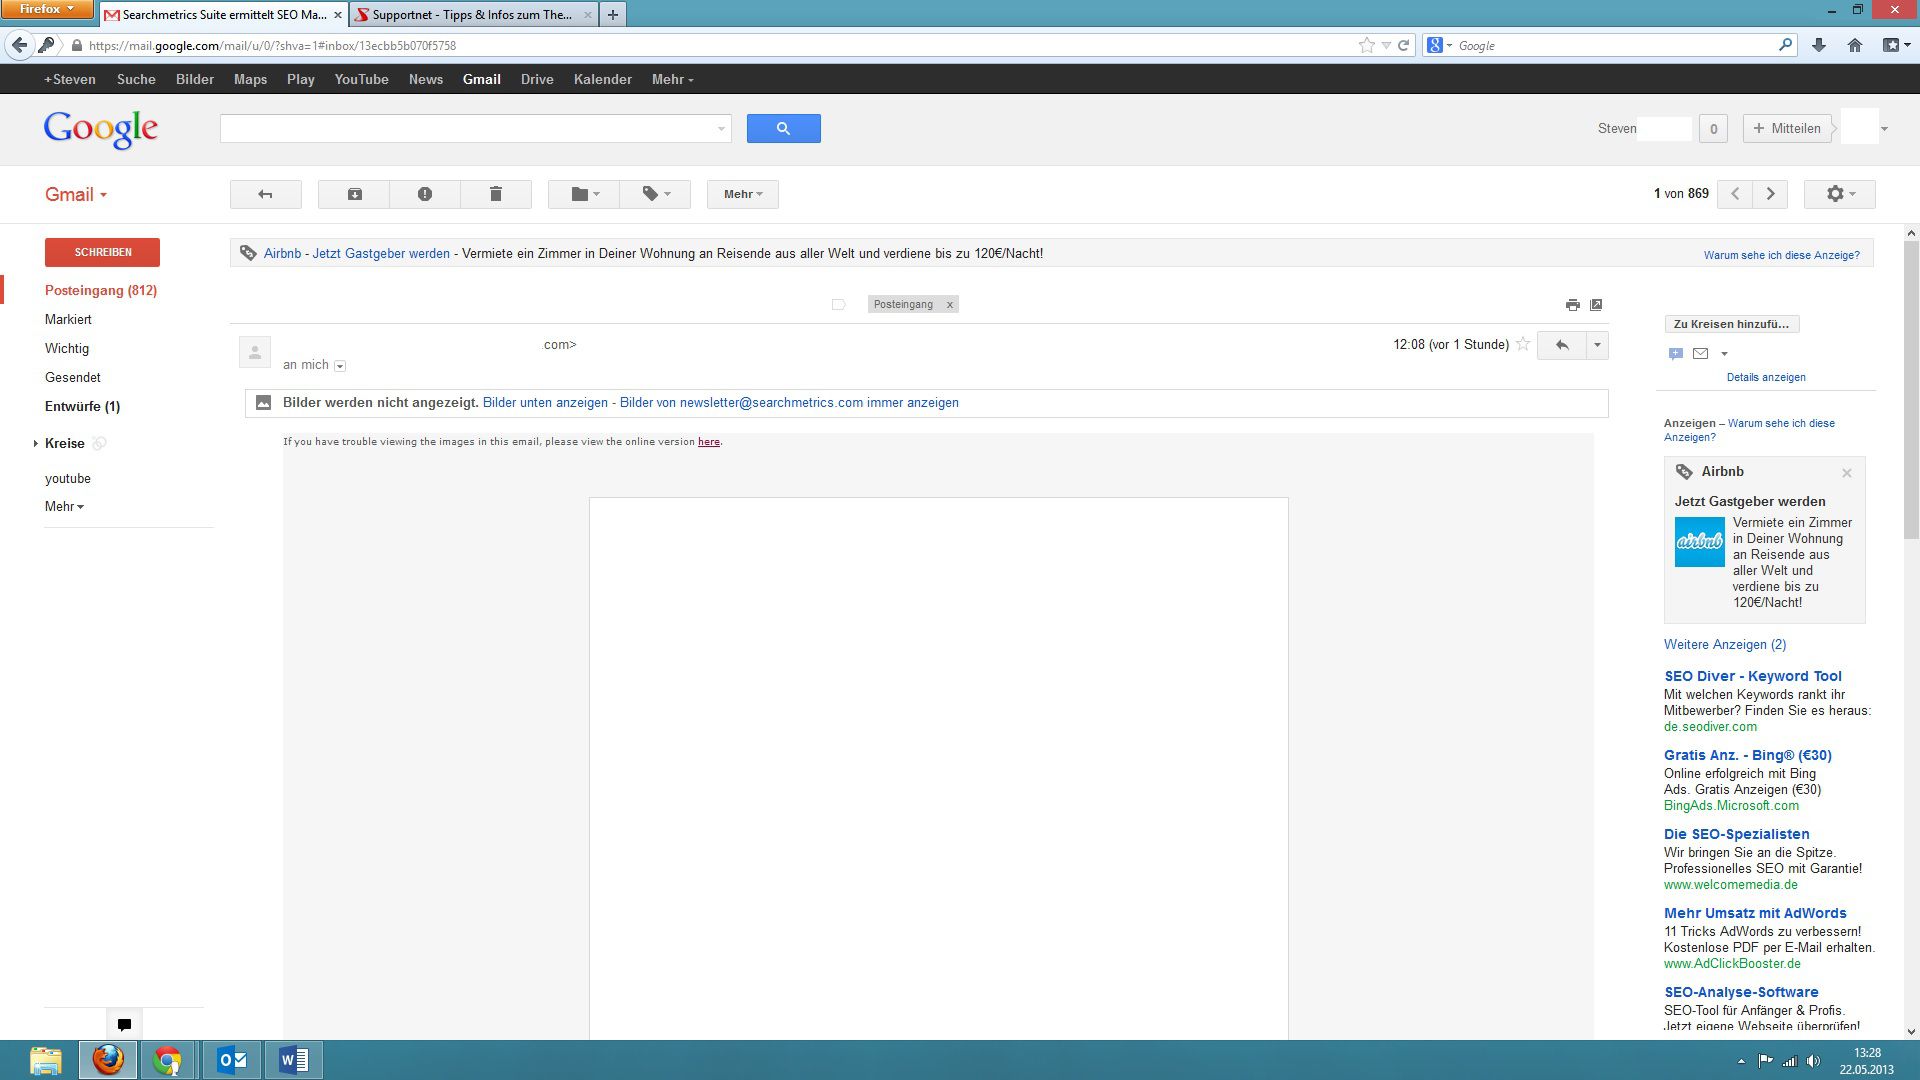Expand the settings gear menu
The image size is (1920, 1080).
click(x=1839, y=194)
